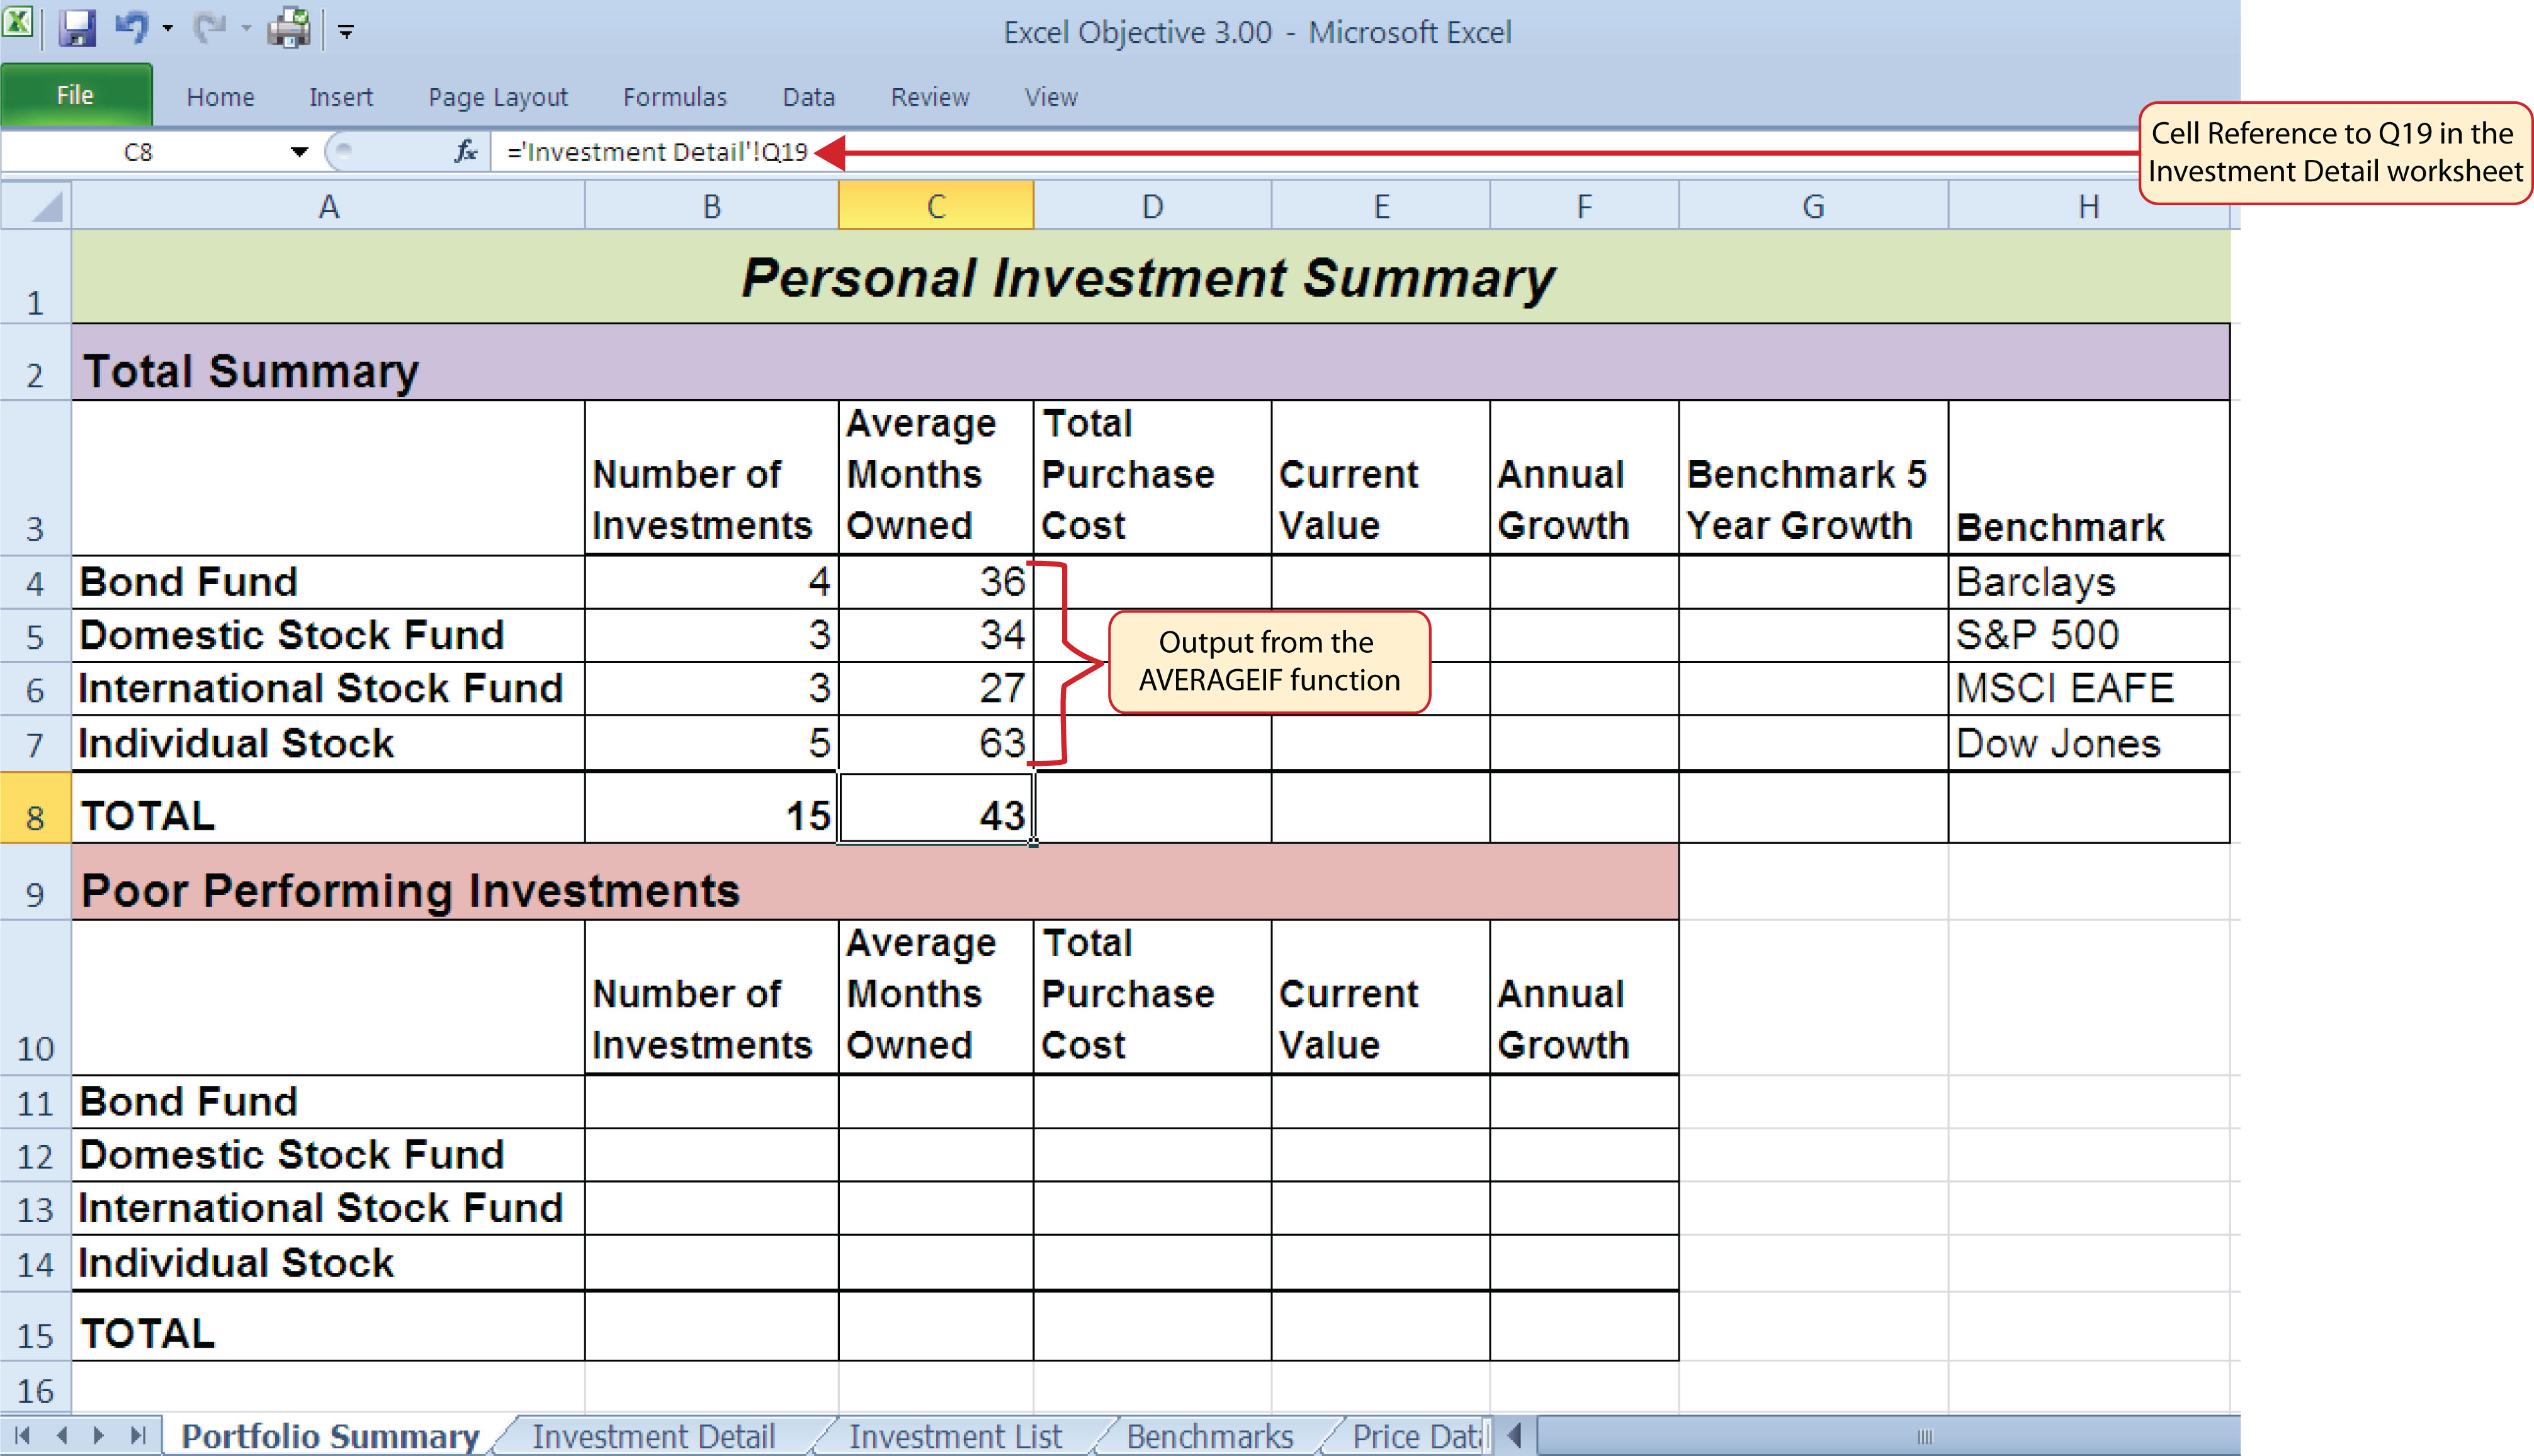Screen dimensions: 2534x1456
Task: Open the File tab
Action: 76,95
